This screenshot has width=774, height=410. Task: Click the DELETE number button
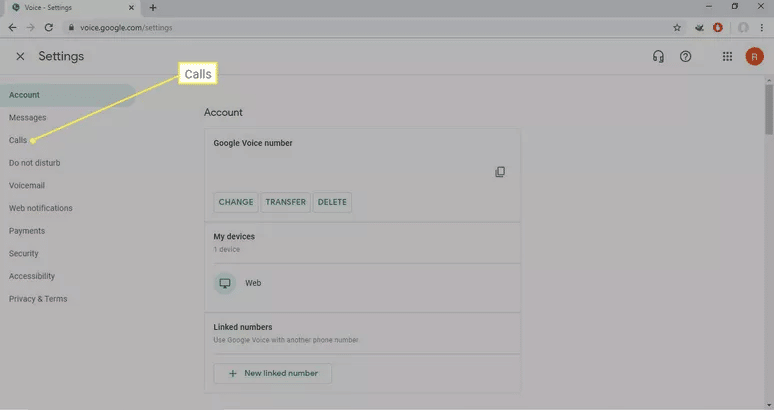[x=332, y=202]
